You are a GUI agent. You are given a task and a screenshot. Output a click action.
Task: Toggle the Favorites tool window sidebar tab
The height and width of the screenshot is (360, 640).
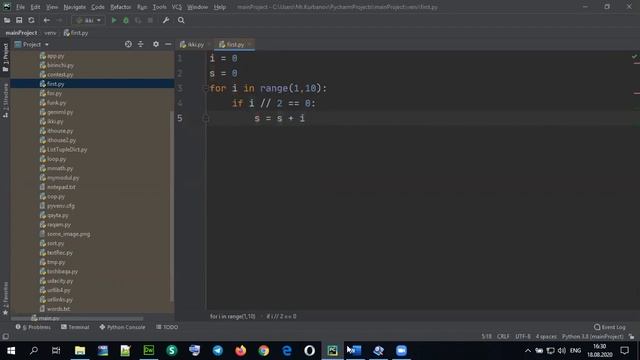pyautogui.click(x=5, y=298)
